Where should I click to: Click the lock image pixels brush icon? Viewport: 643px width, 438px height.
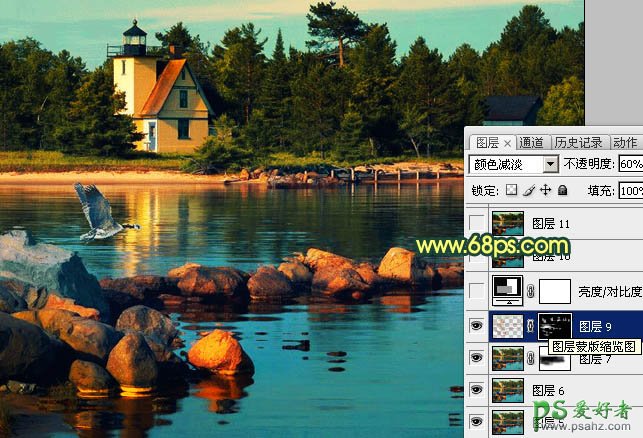pos(528,190)
